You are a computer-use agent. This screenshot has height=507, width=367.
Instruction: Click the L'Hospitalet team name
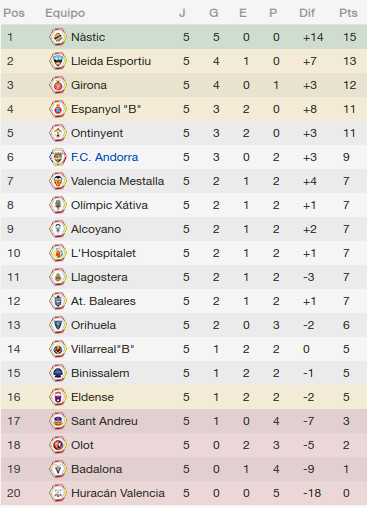click(103, 253)
